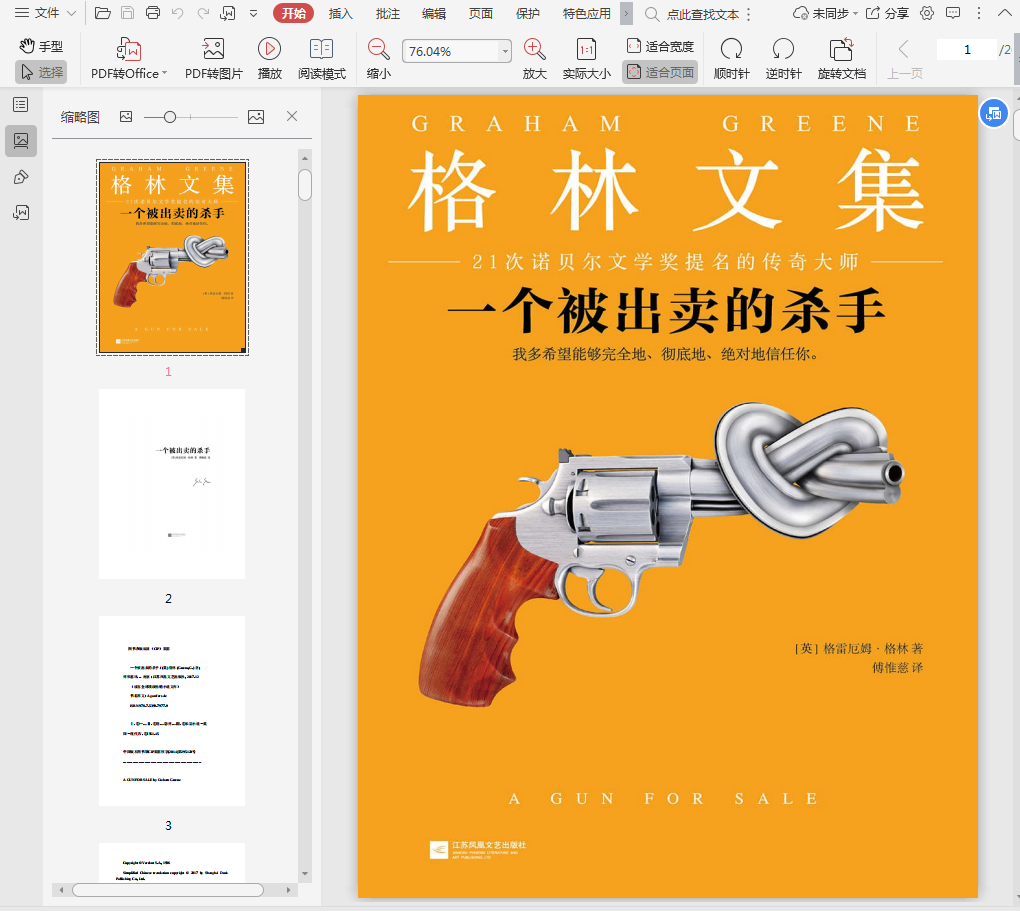Expand more ribbon tabs arrow
Viewport: 1020px width, 911px height.
pos(626,13)
